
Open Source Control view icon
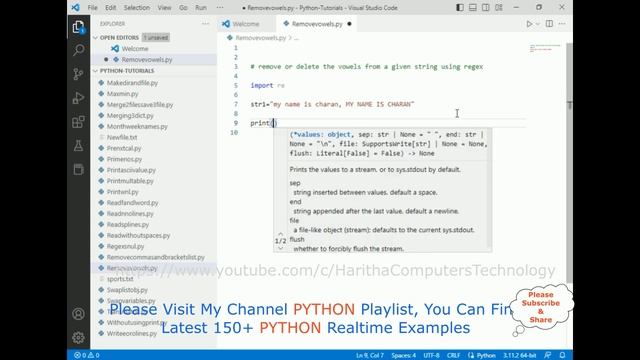[x=78, y=74]
